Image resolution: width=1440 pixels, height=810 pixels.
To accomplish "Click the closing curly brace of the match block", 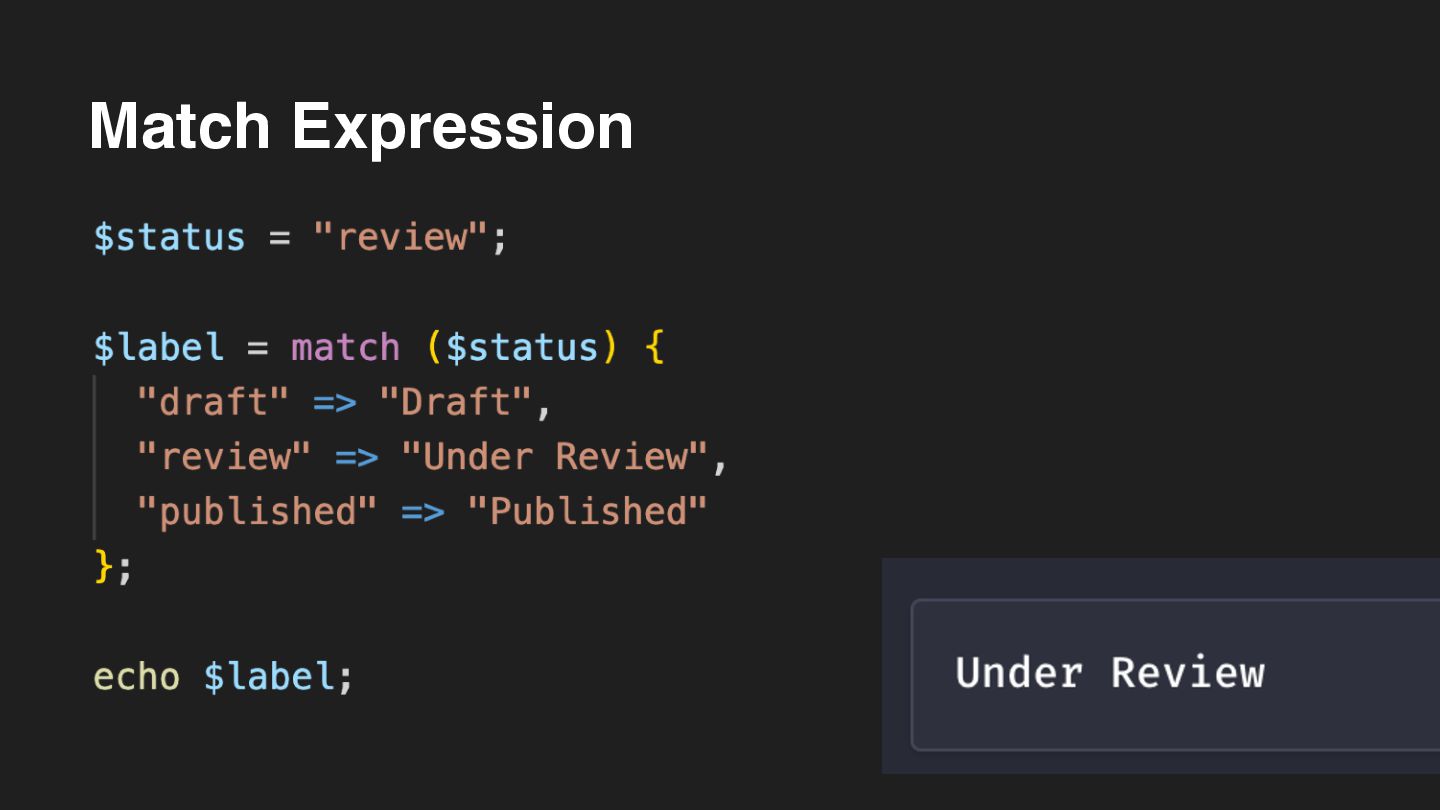I will coord(103,567).
